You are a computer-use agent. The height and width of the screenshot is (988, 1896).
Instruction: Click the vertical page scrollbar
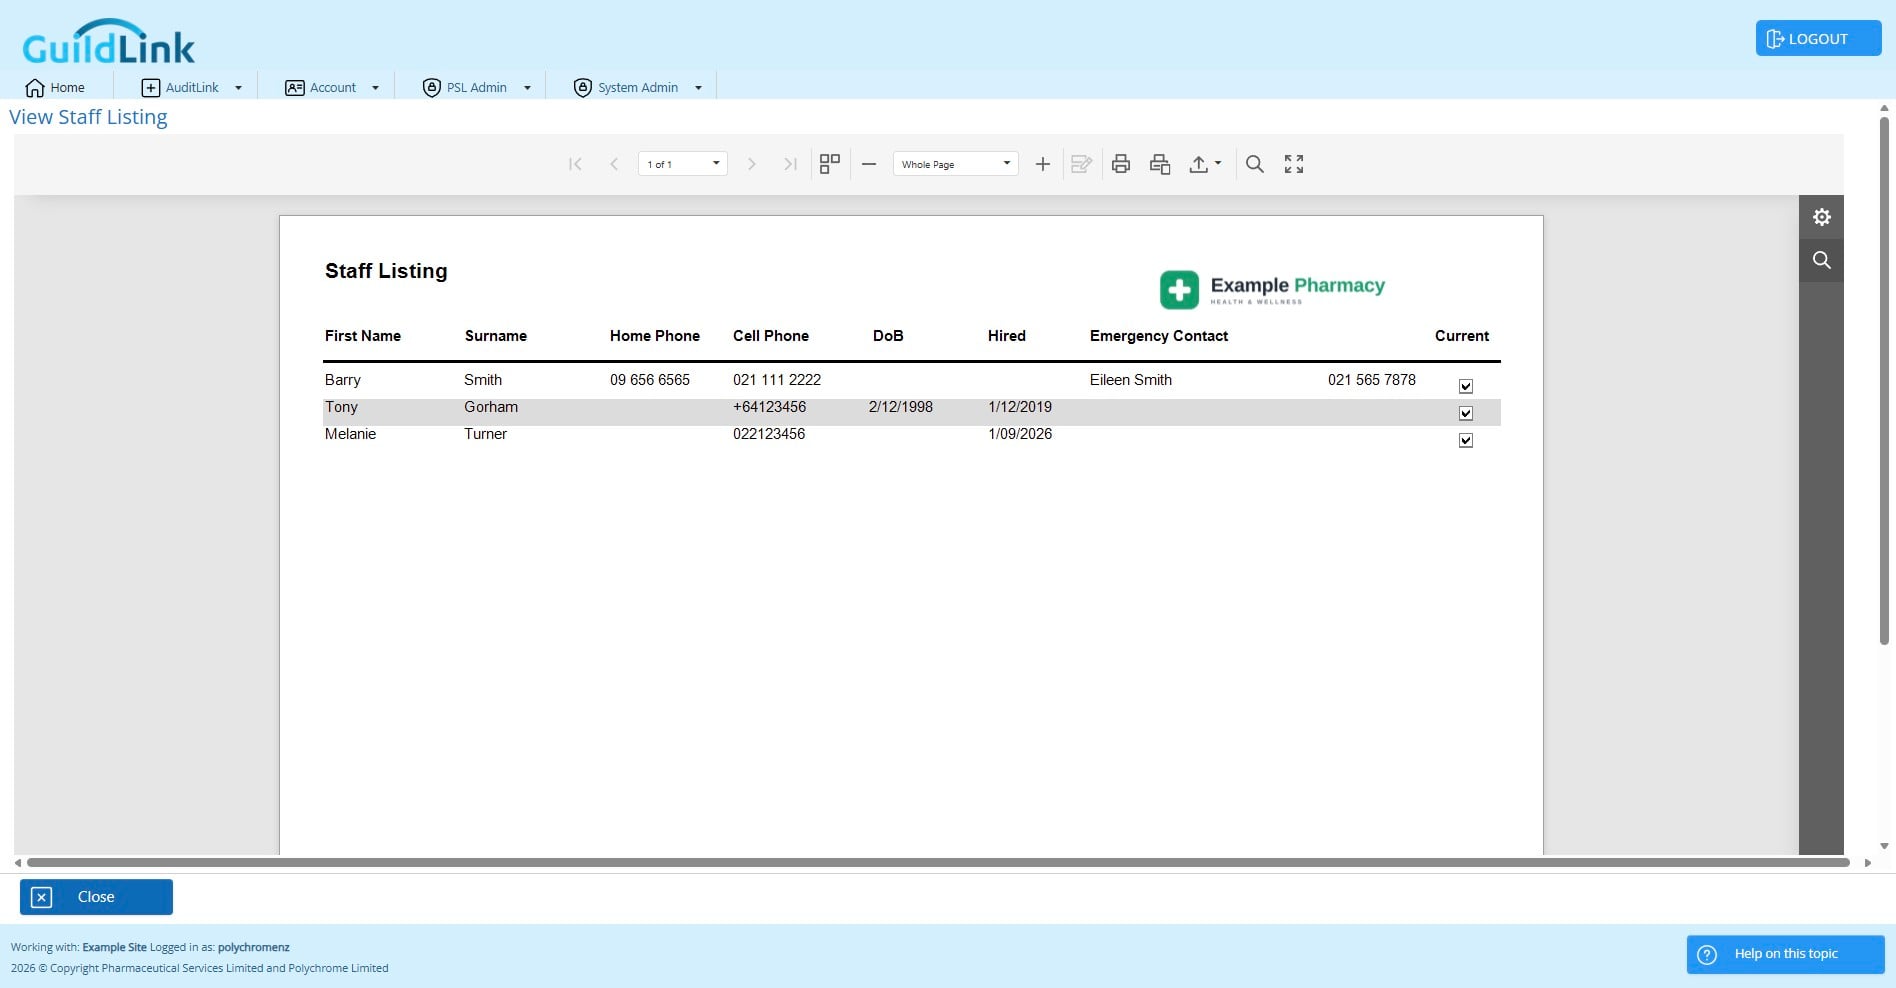coord(1884,380)
